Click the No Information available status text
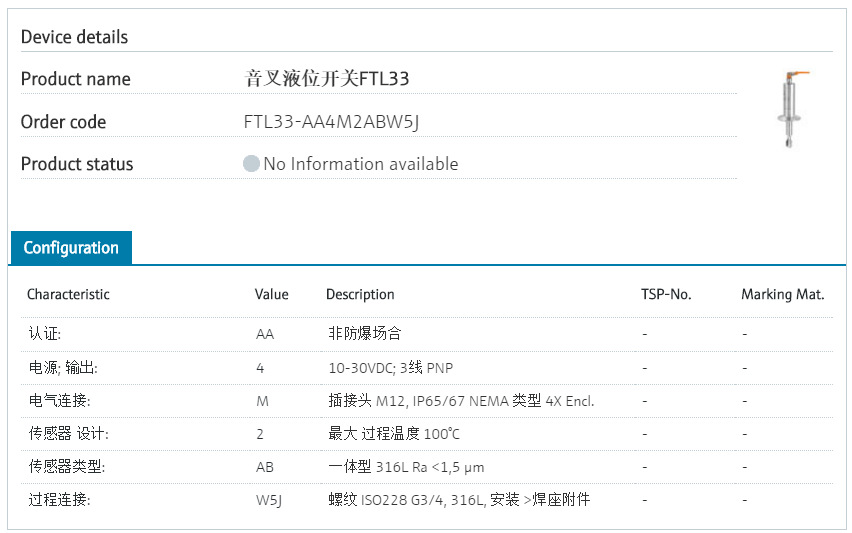The width and height of the screenshot is (852, 533). point(361,164)
